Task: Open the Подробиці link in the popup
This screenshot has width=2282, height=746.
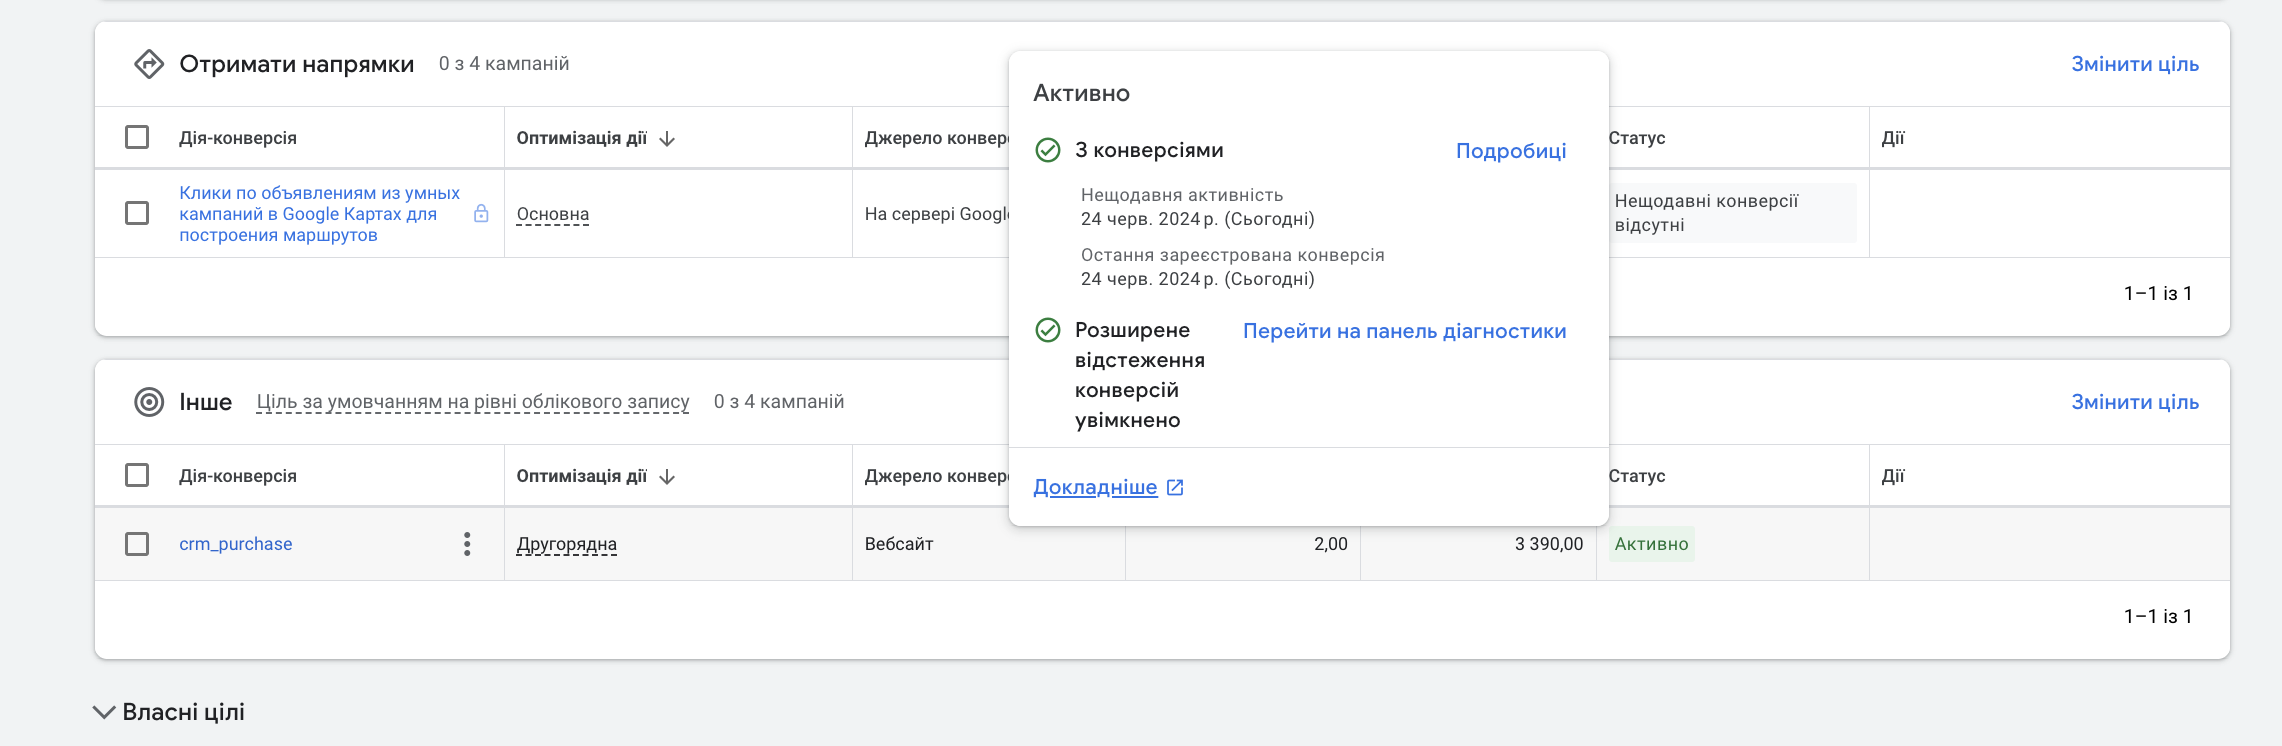Action: 1511,151
